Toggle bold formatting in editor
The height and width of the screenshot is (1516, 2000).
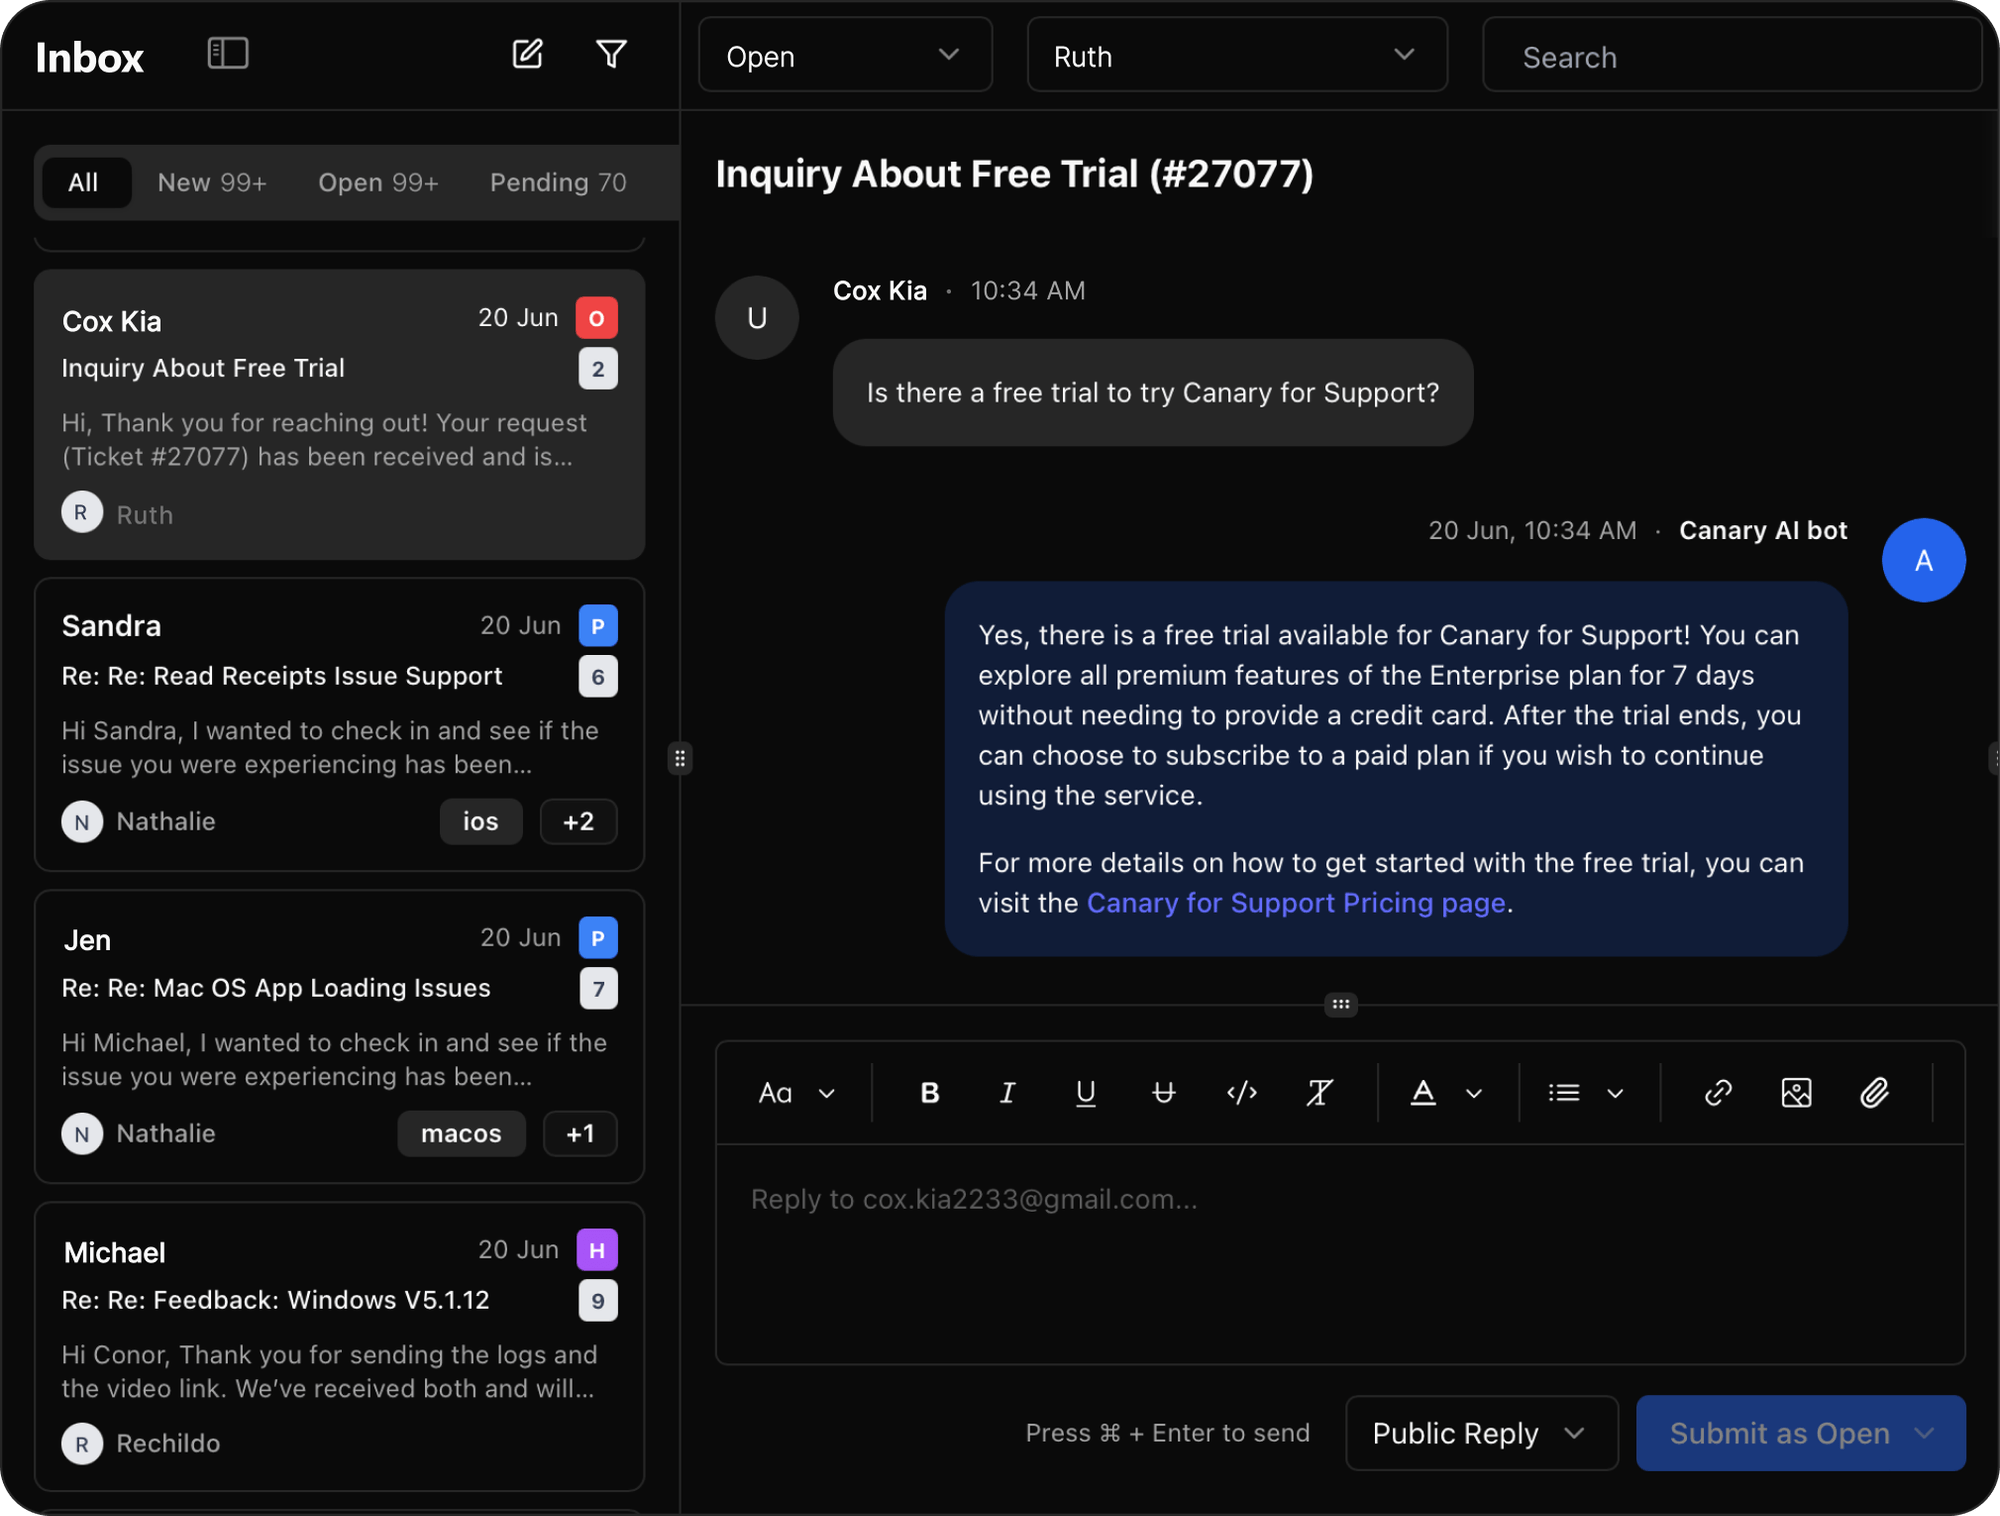929,1093
